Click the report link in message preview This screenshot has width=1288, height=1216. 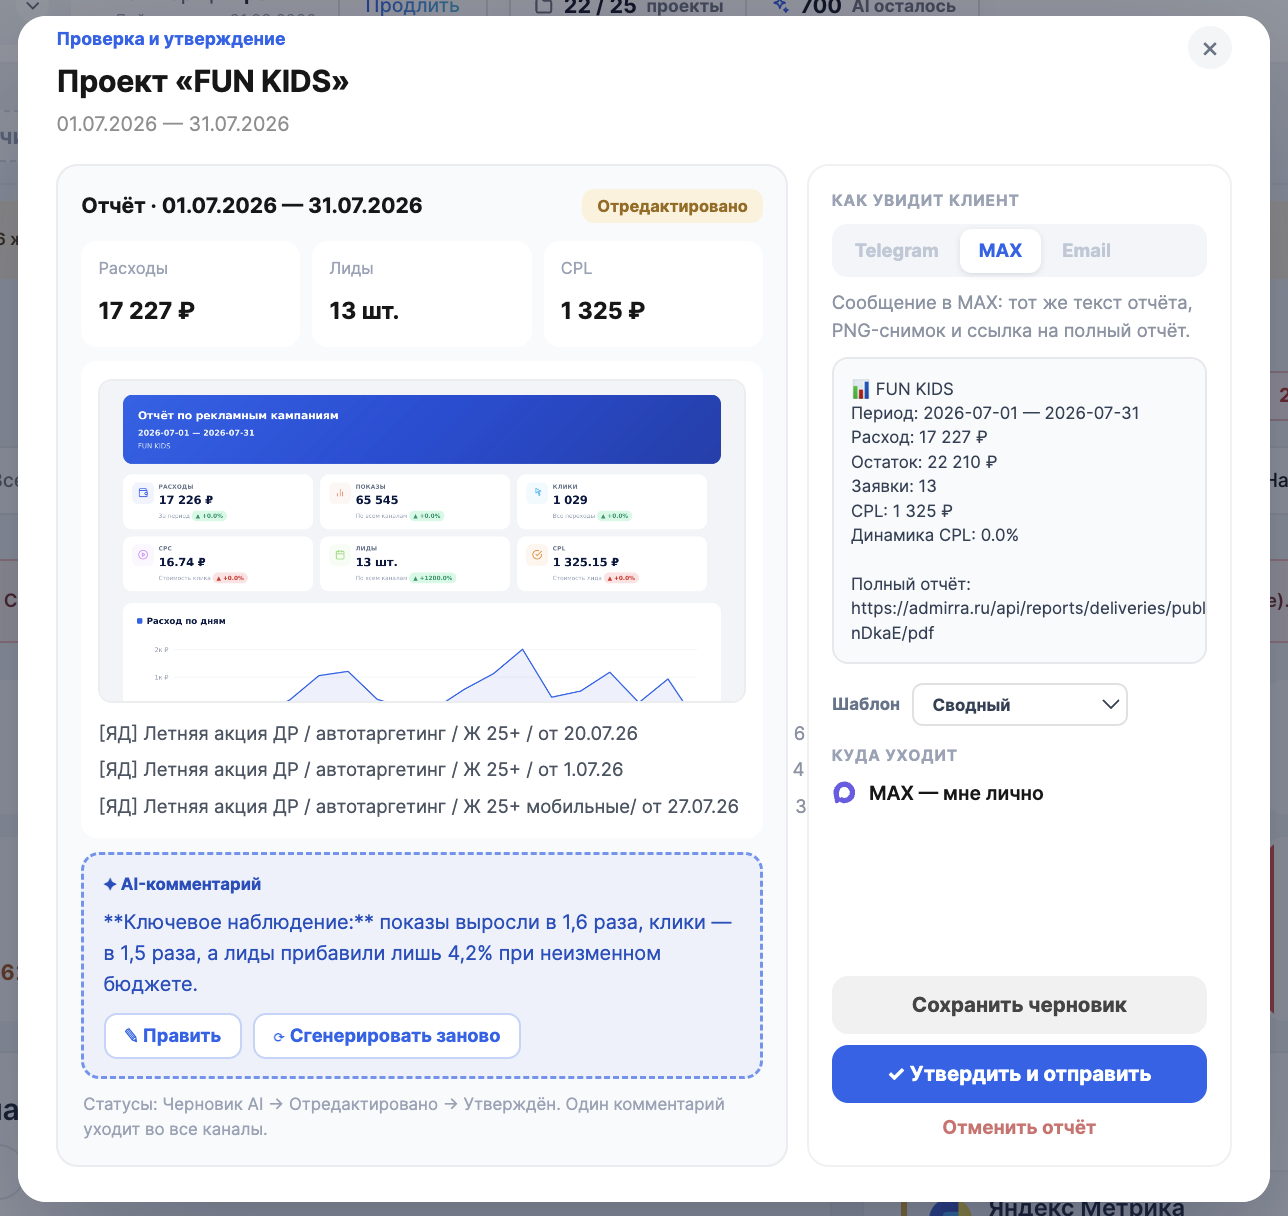[1028, 620]
